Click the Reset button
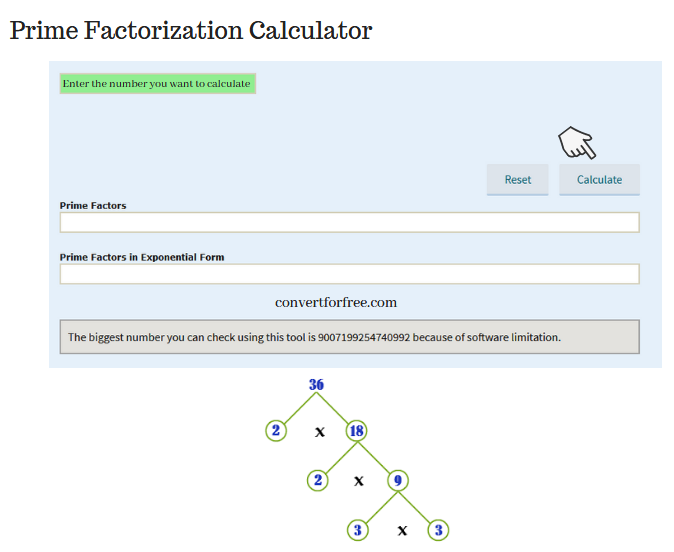Viewport: 674px width, 552px height. click(x=518, y=180)
